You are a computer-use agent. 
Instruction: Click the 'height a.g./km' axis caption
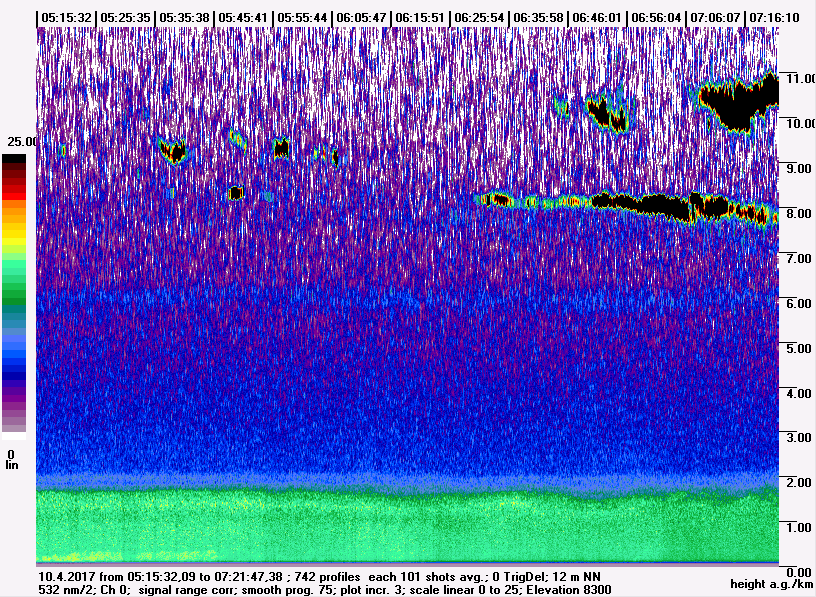coord(772,584)
